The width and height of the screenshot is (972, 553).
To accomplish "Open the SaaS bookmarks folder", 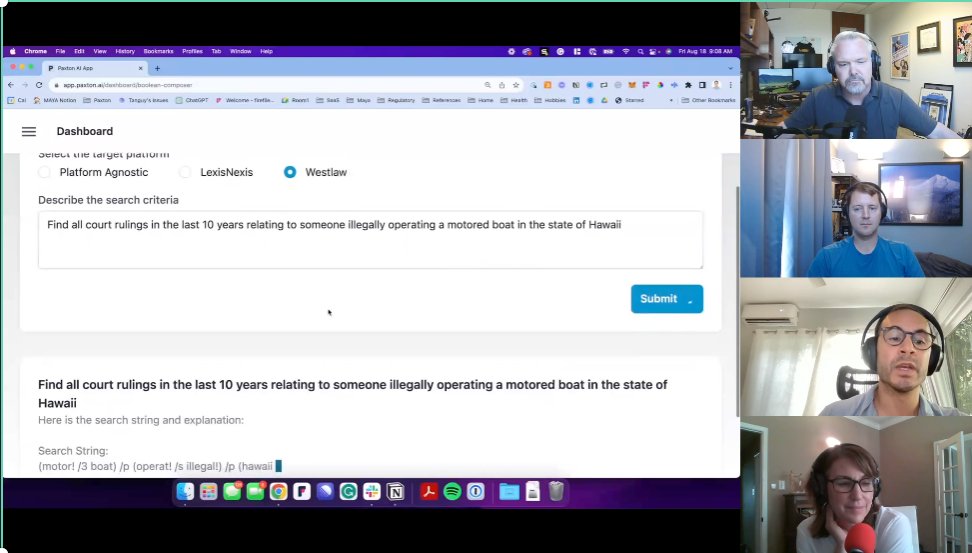I will pos(328,100).
